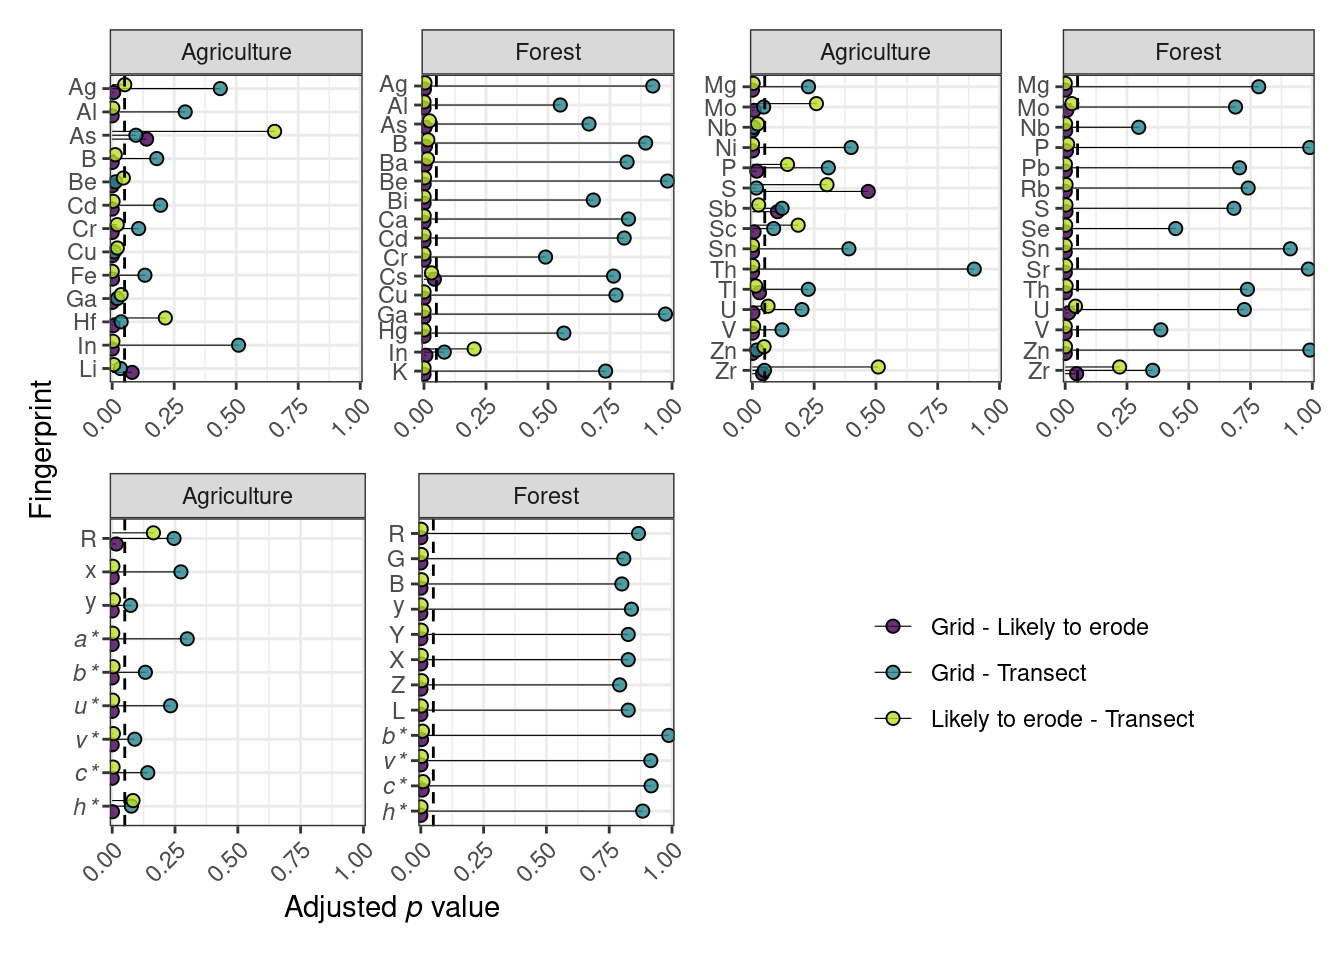Click the purple Grid - Likely to erode legend marker
Viewport: 1344px width, 960px height.
tap(893, 626)
